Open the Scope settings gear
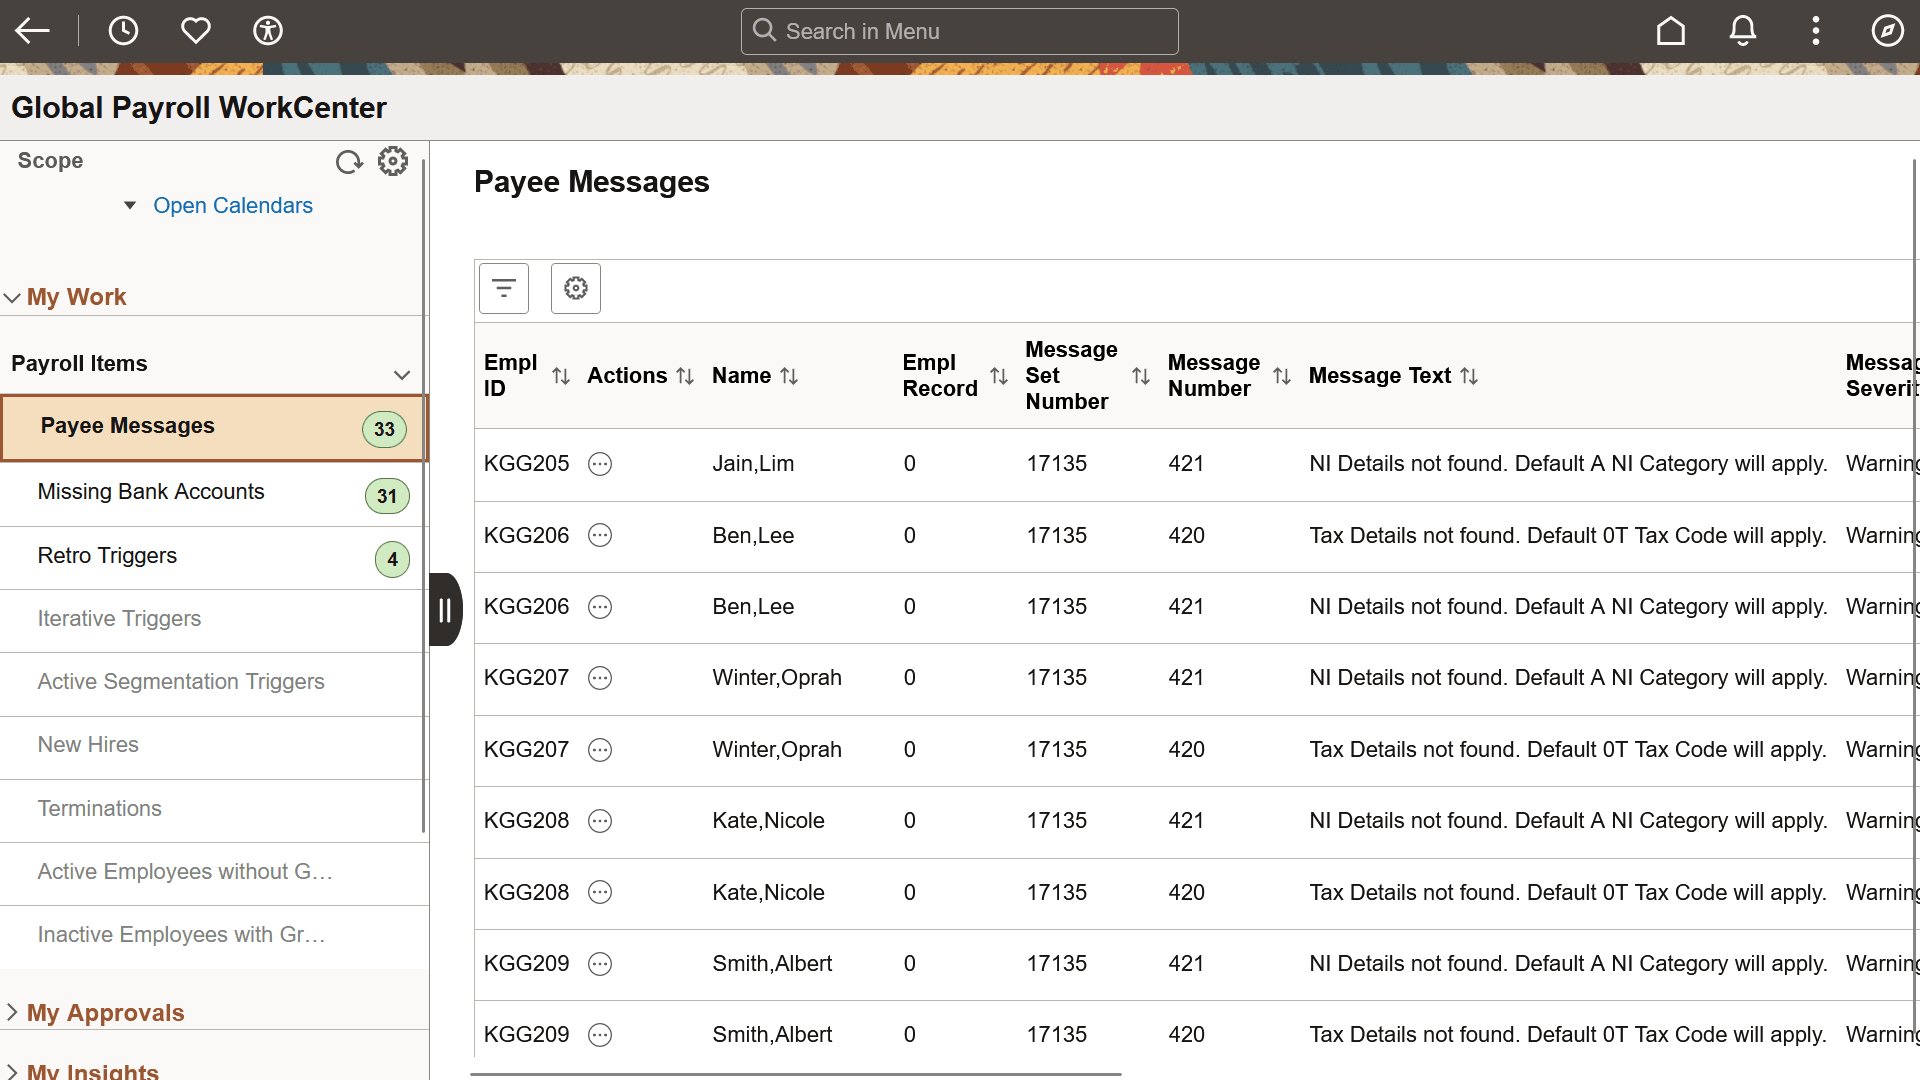The height and width of the screenshot is (1080, 1920). point(392,161)
